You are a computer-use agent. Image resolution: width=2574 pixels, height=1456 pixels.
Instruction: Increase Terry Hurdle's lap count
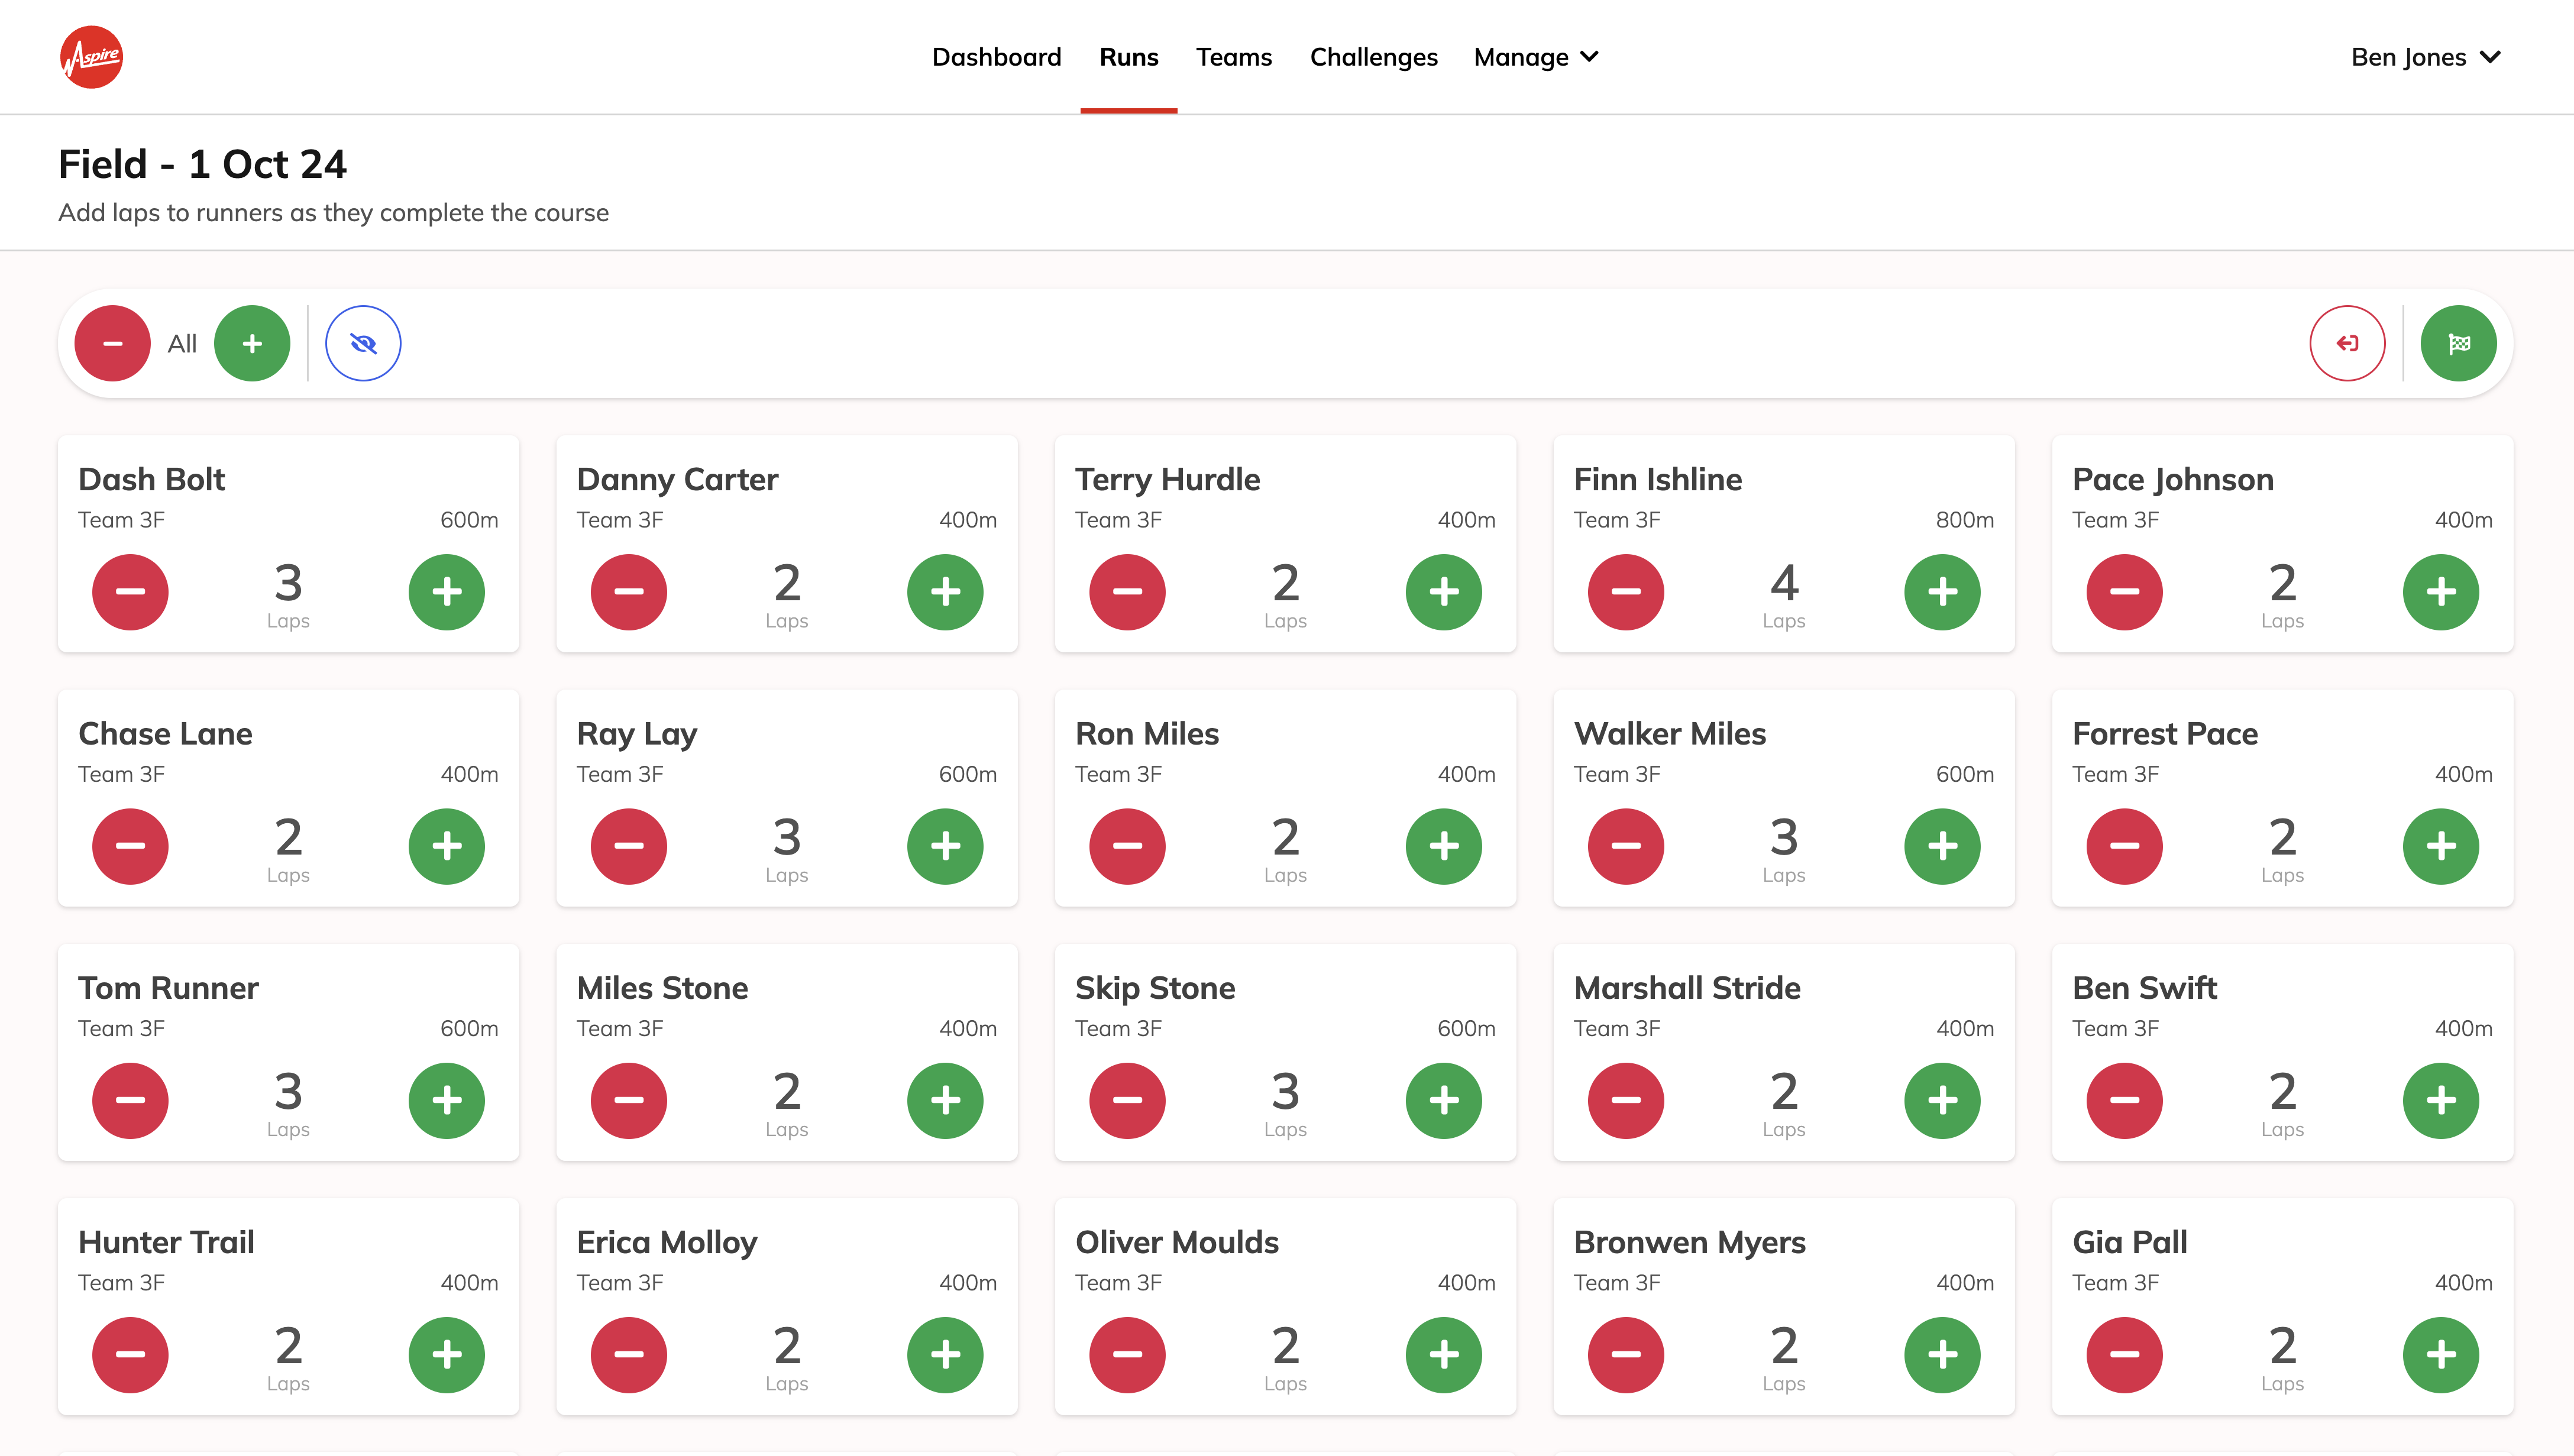pyautogui.click(x=1444, y=592)
